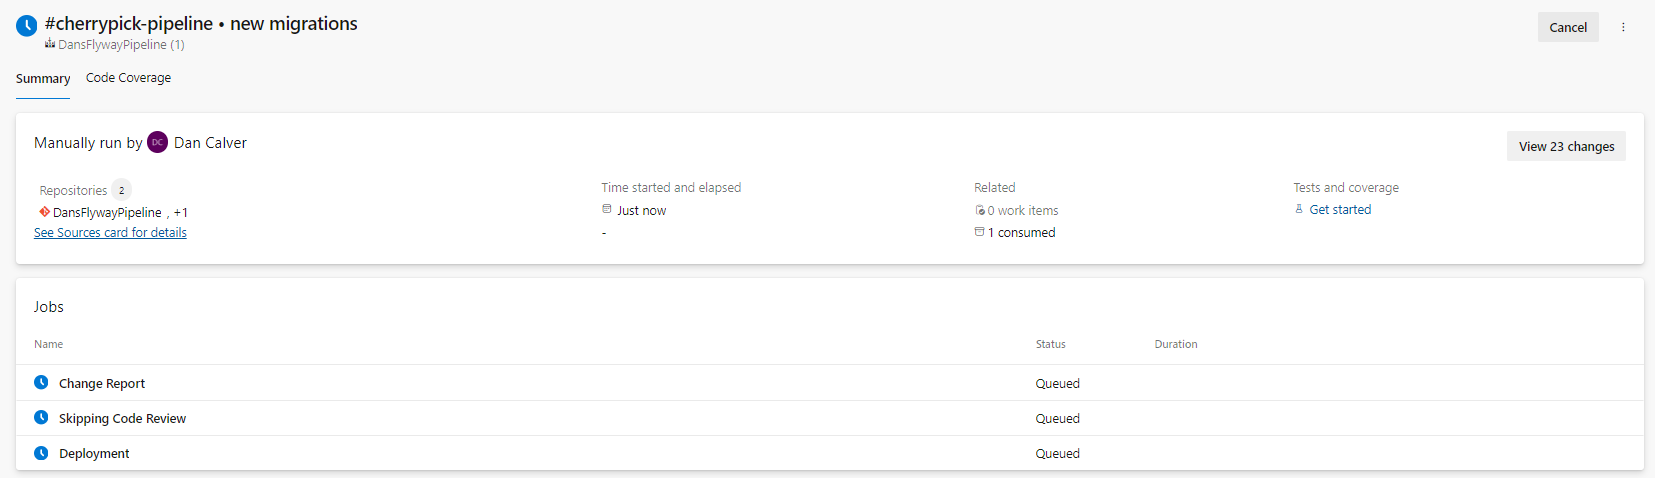1655x478 pixels.
Task: Open the 1 consumed artifacts link
Action: tap(1021, 232)
